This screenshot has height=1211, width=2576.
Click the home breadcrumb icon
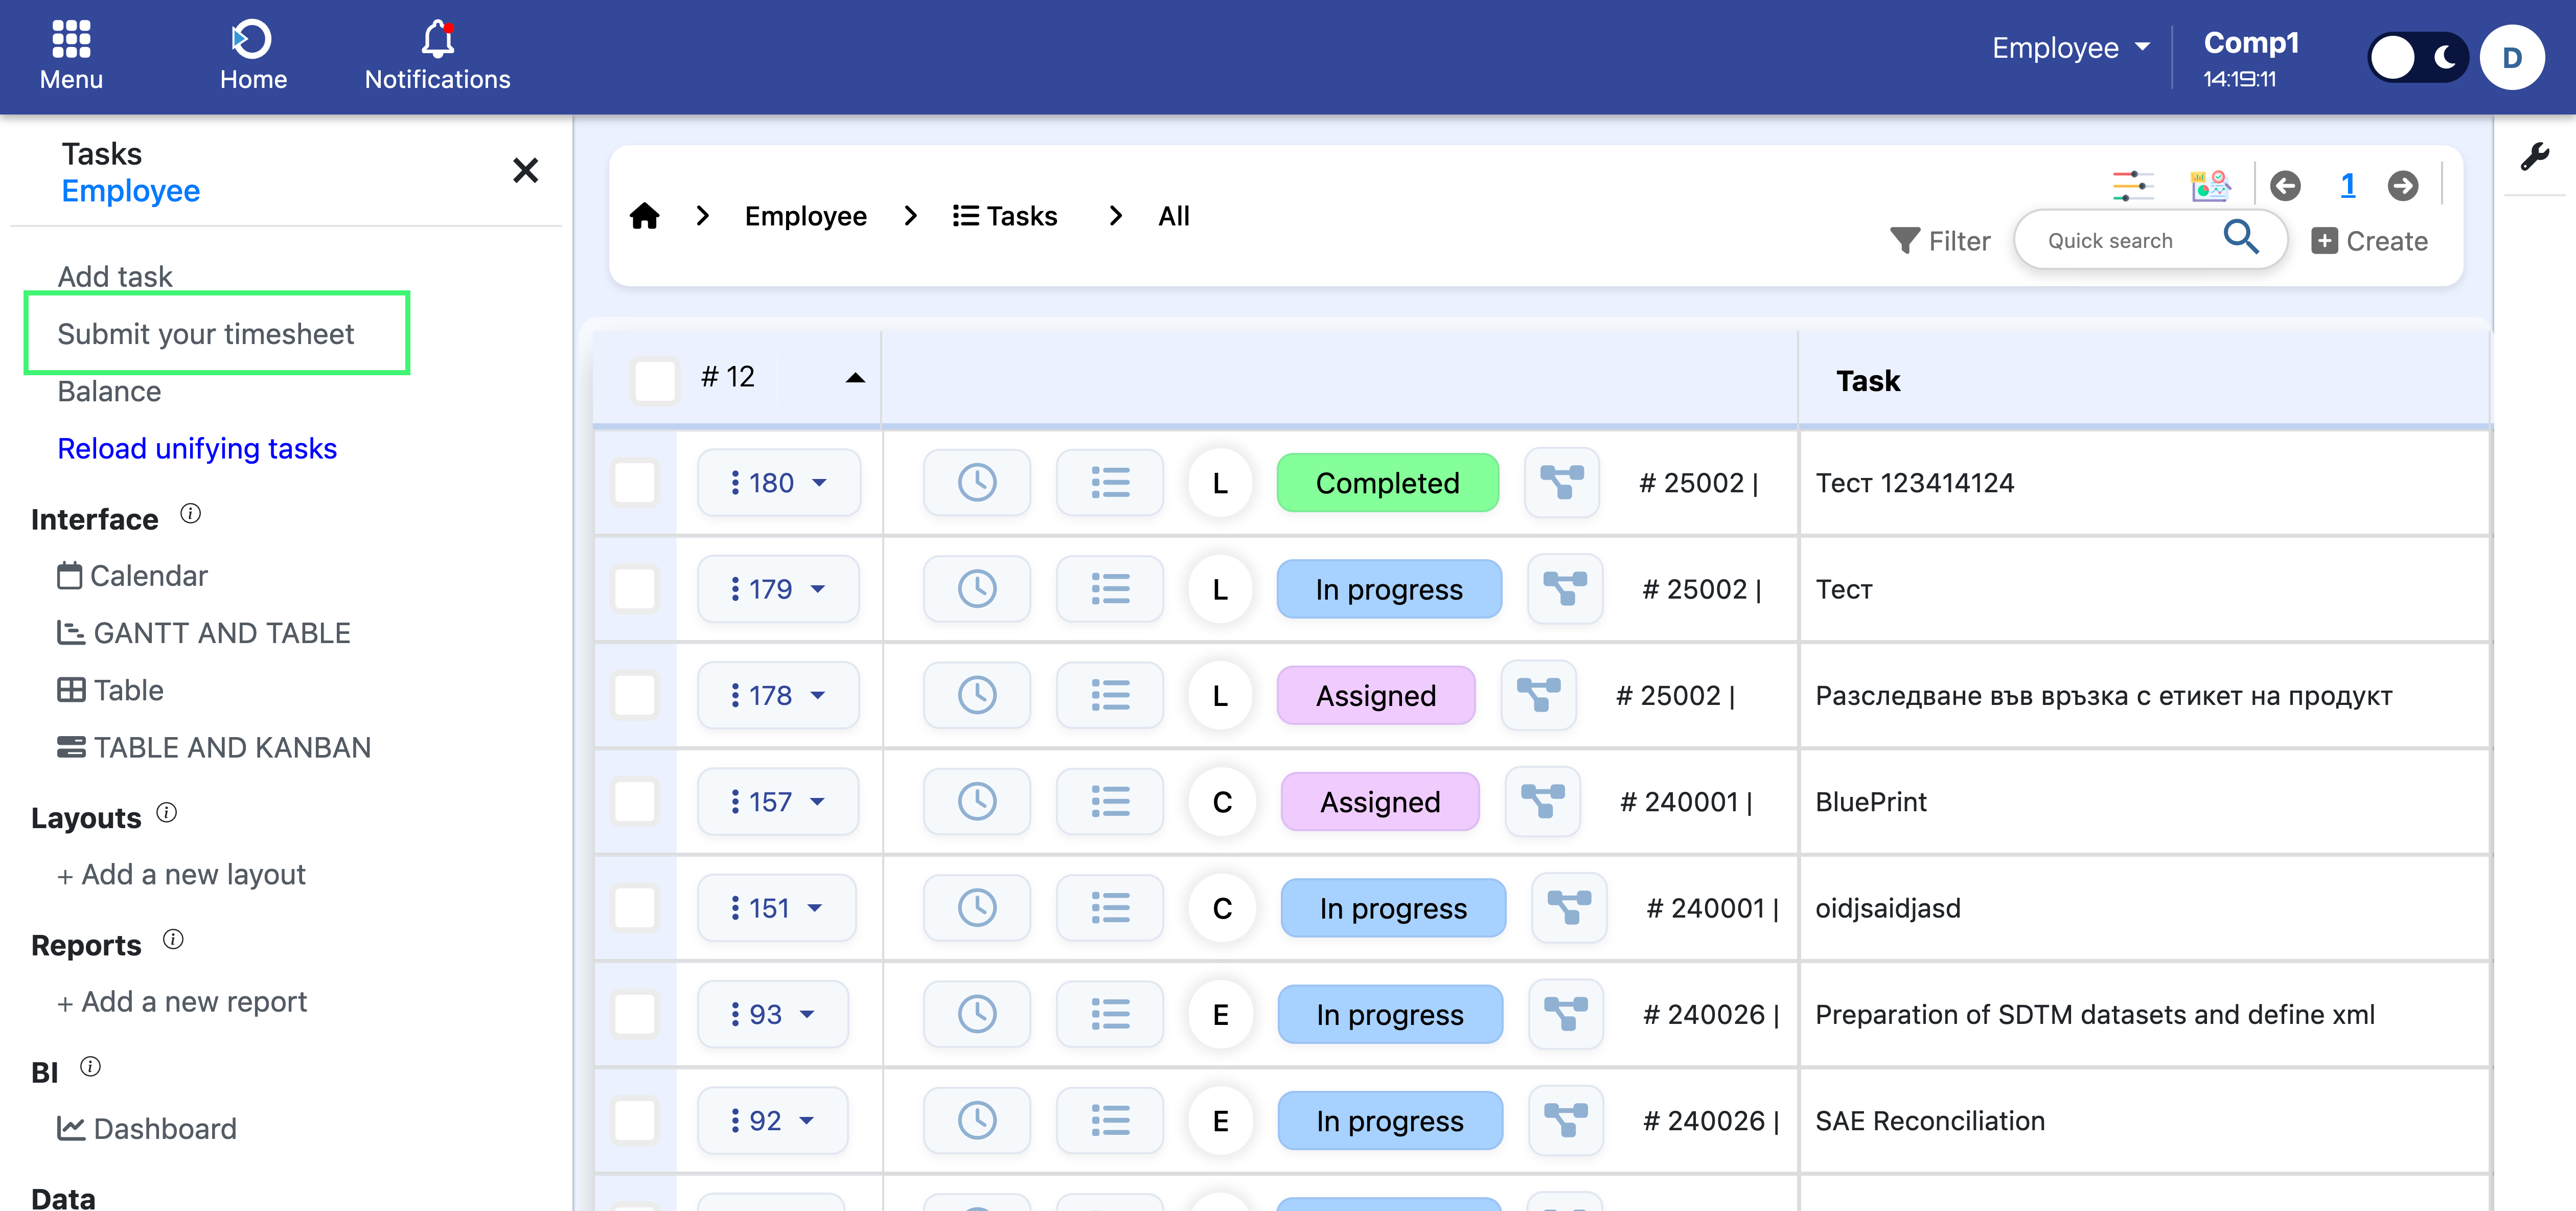click(645, 216)
